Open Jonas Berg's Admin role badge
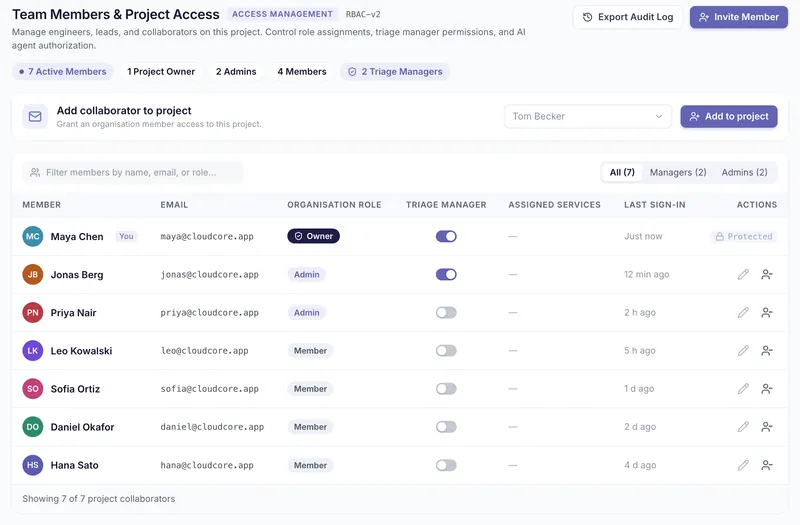800x525 pixels. click(307, 274)
